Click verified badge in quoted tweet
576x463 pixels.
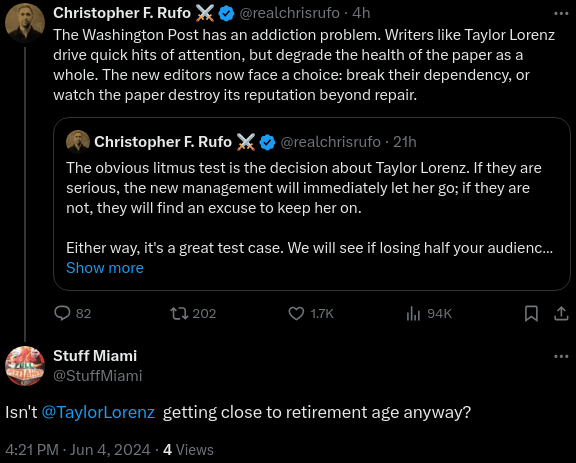267,142
